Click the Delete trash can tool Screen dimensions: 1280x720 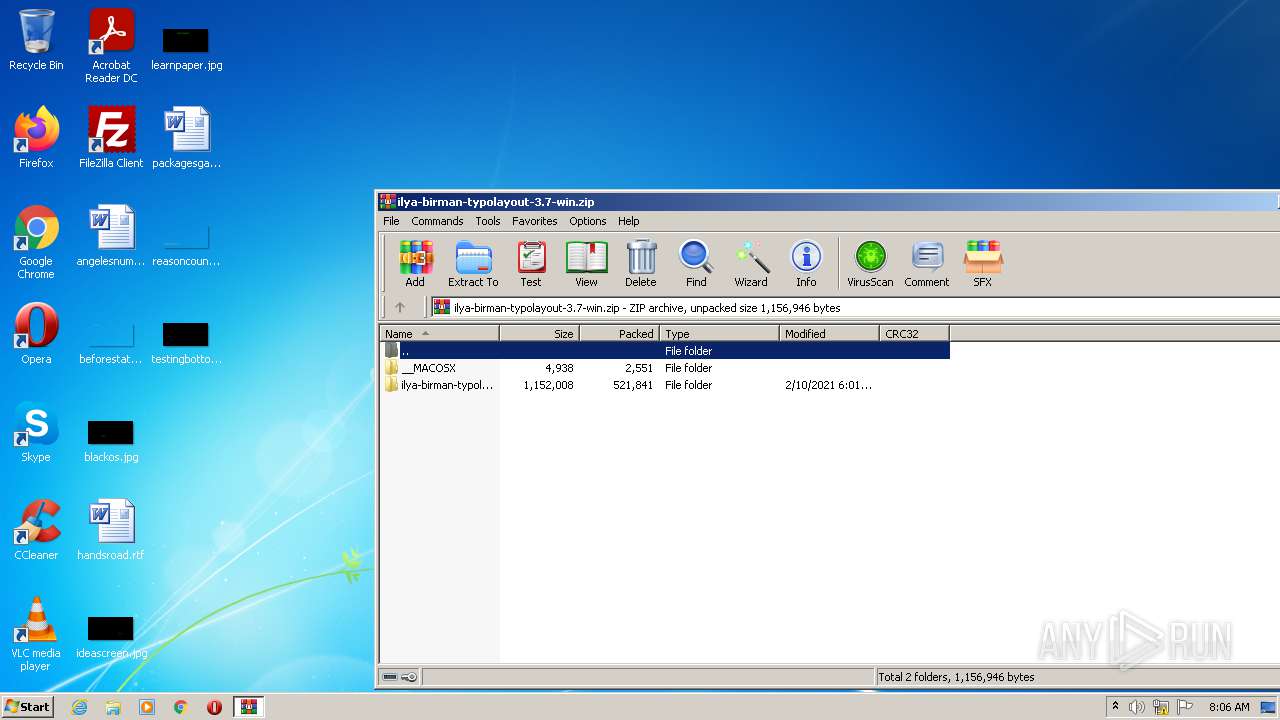tap(641, 264)
